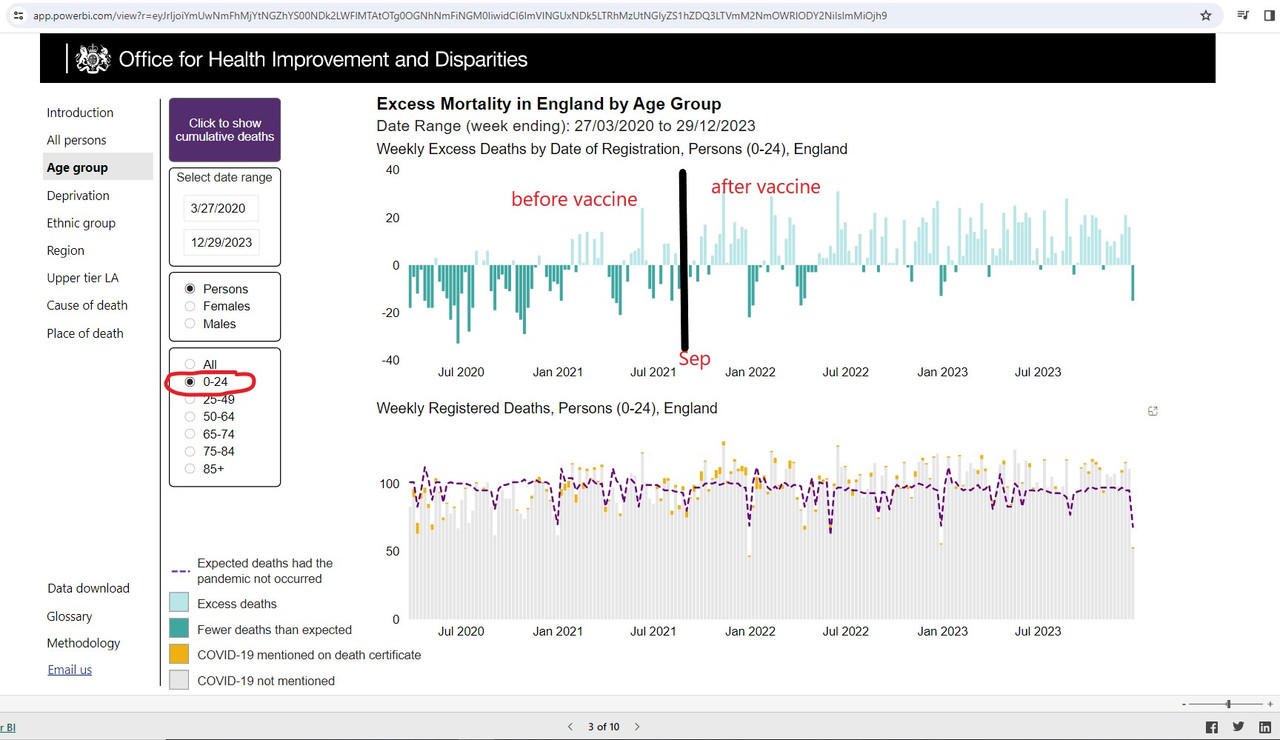The width and height of the screenshot is (1280, 740).
Task: Select the Females radio option
Action: [190, 306]
